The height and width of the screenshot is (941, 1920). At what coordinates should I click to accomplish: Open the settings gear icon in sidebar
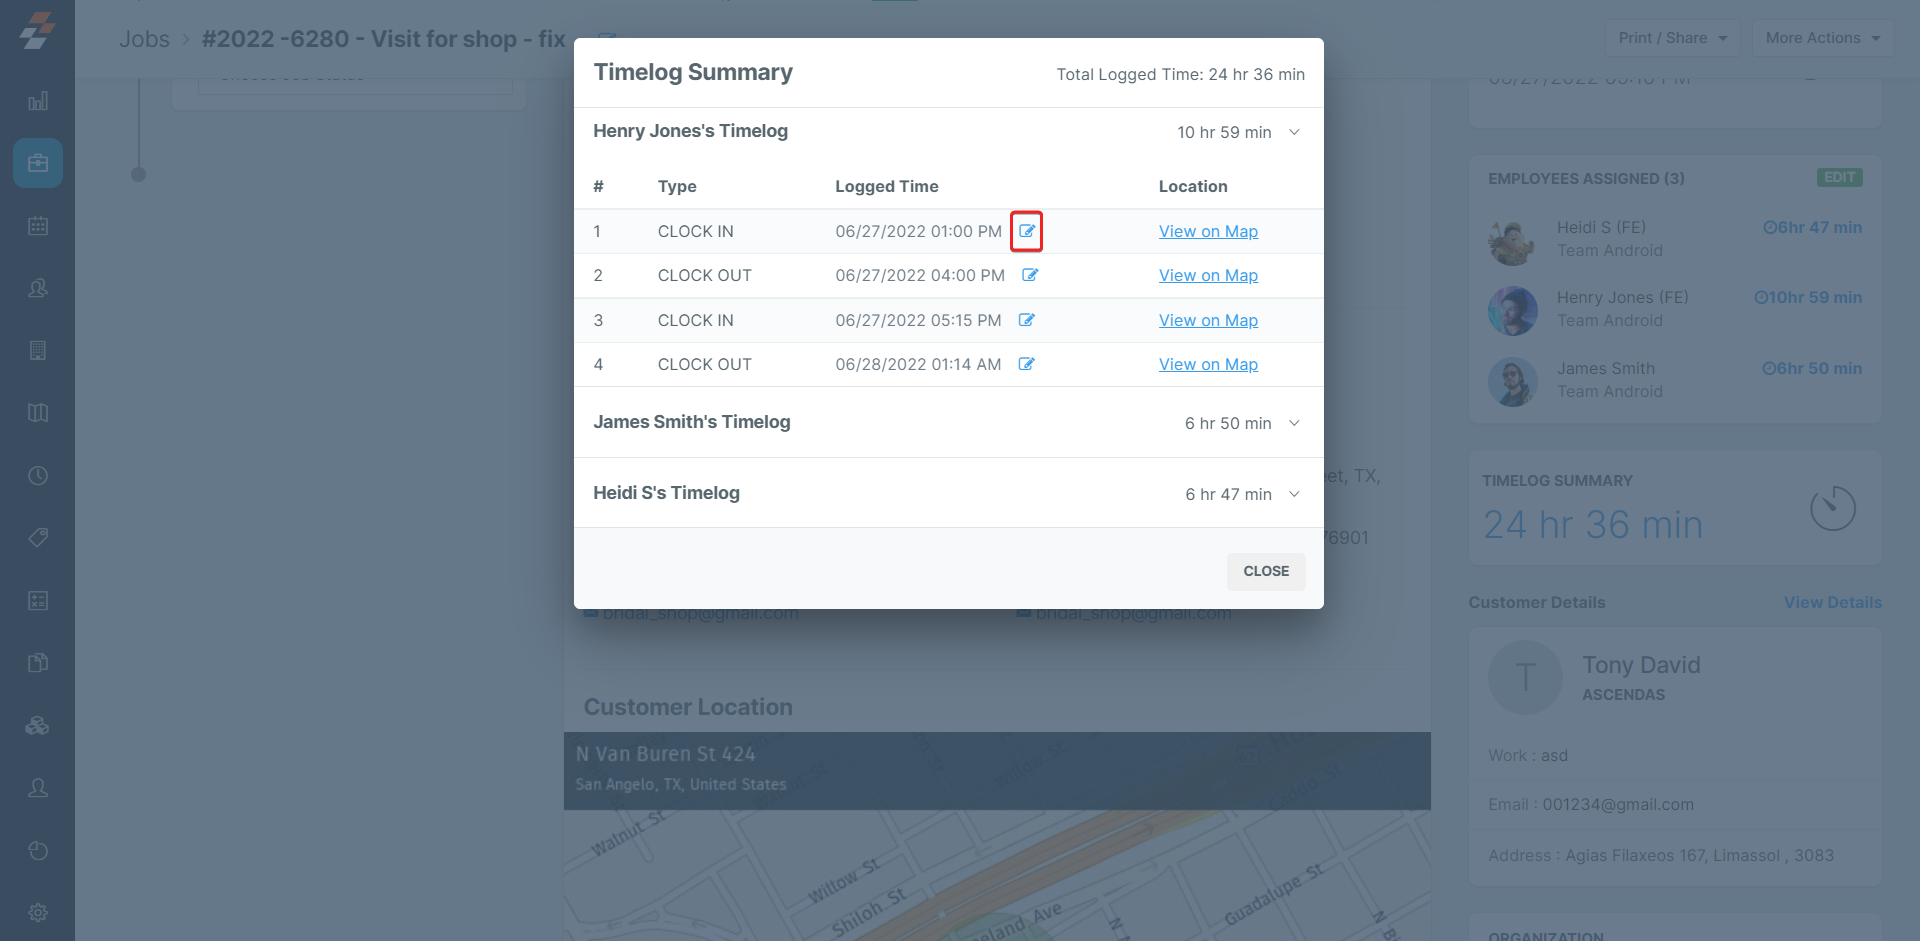tap(38, 913)
